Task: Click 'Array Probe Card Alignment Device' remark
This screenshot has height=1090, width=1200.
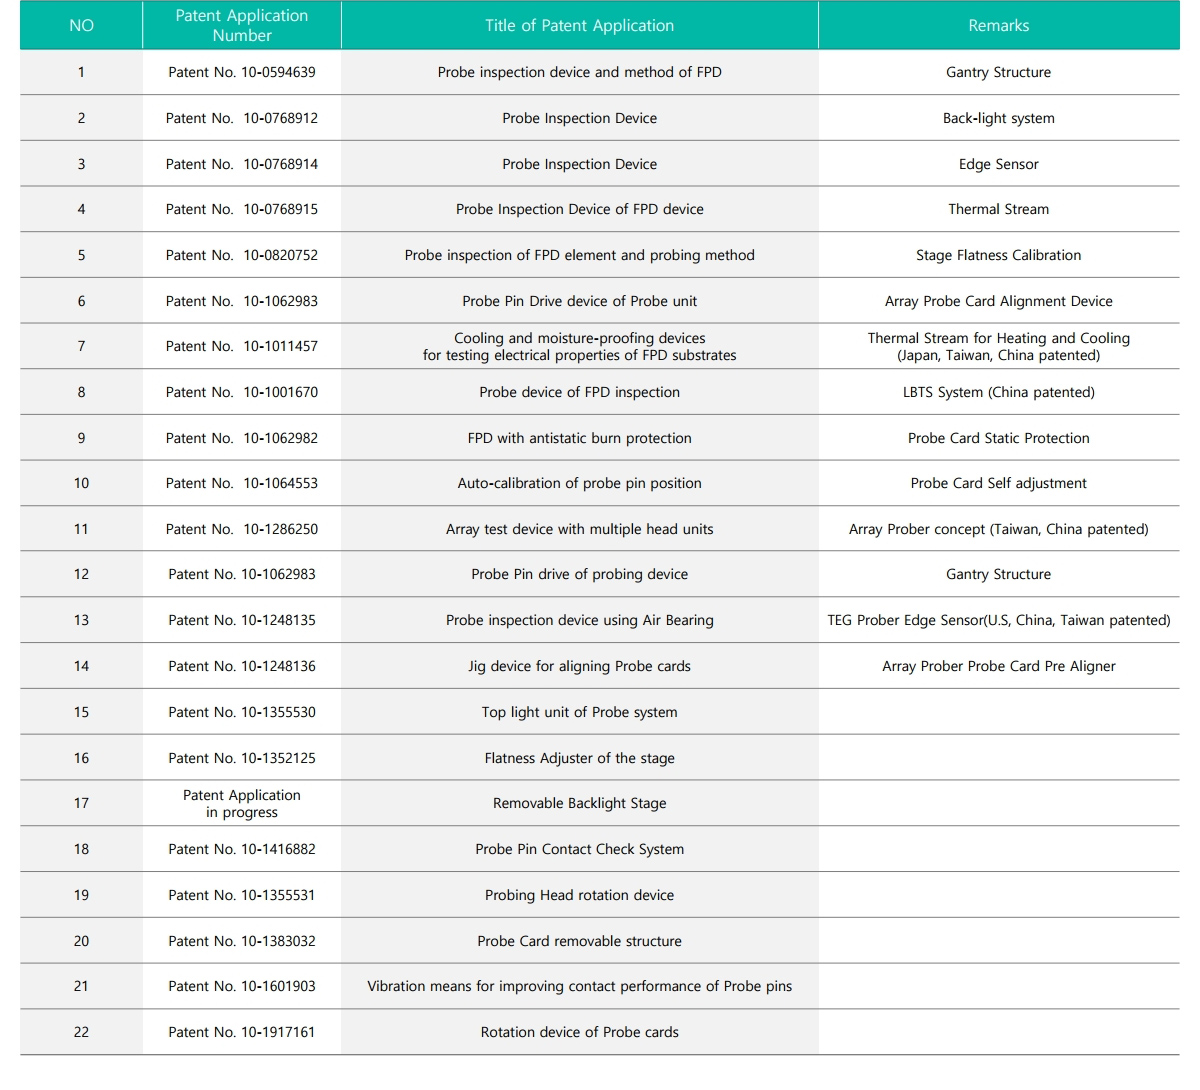Action: [x=998, y=301]
